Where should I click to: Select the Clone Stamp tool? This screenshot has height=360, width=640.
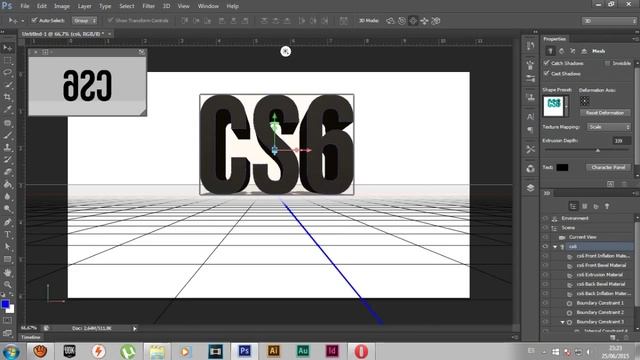coord(7,147)
